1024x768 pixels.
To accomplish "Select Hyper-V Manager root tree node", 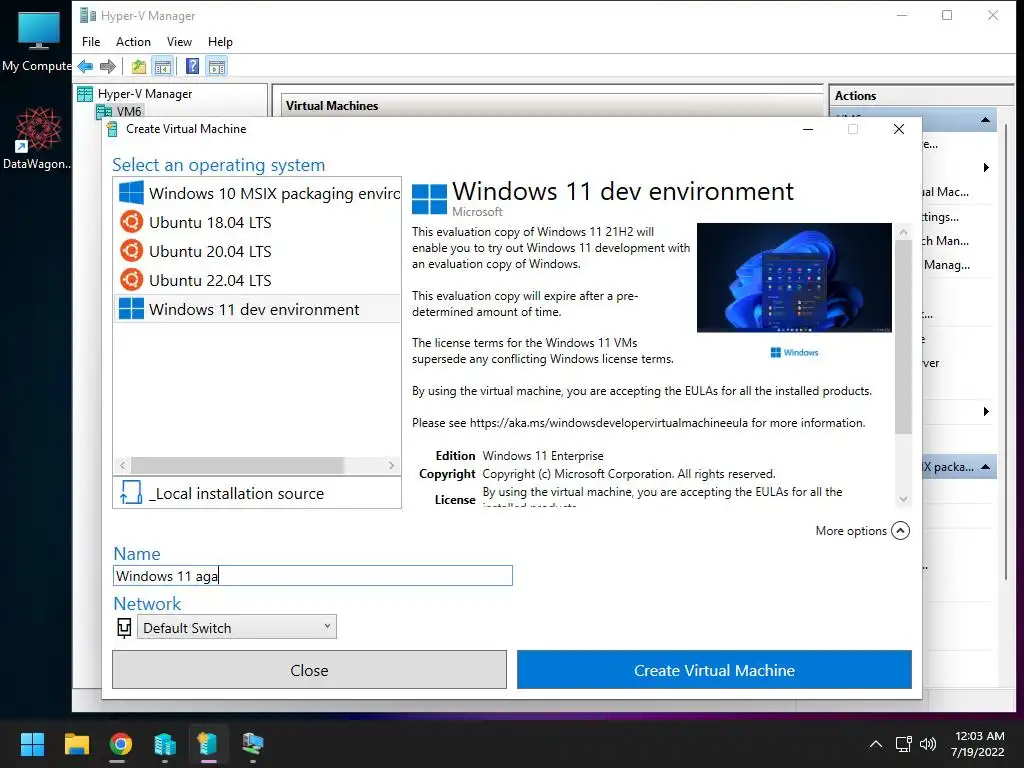I will click(145, 93).
